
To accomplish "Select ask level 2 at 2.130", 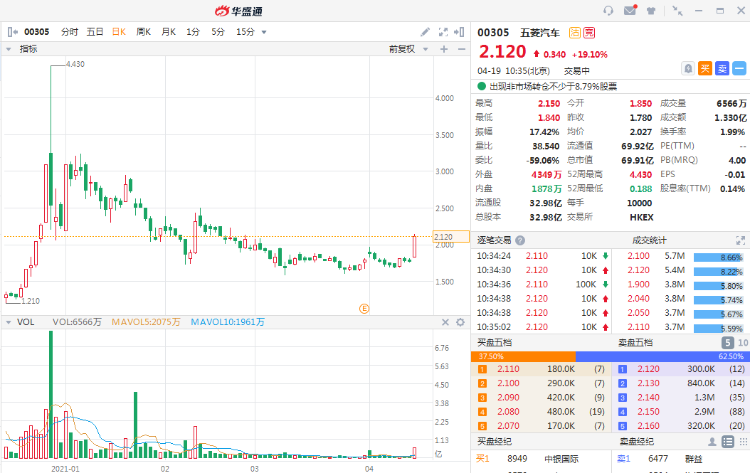I will tap(681, 384).
